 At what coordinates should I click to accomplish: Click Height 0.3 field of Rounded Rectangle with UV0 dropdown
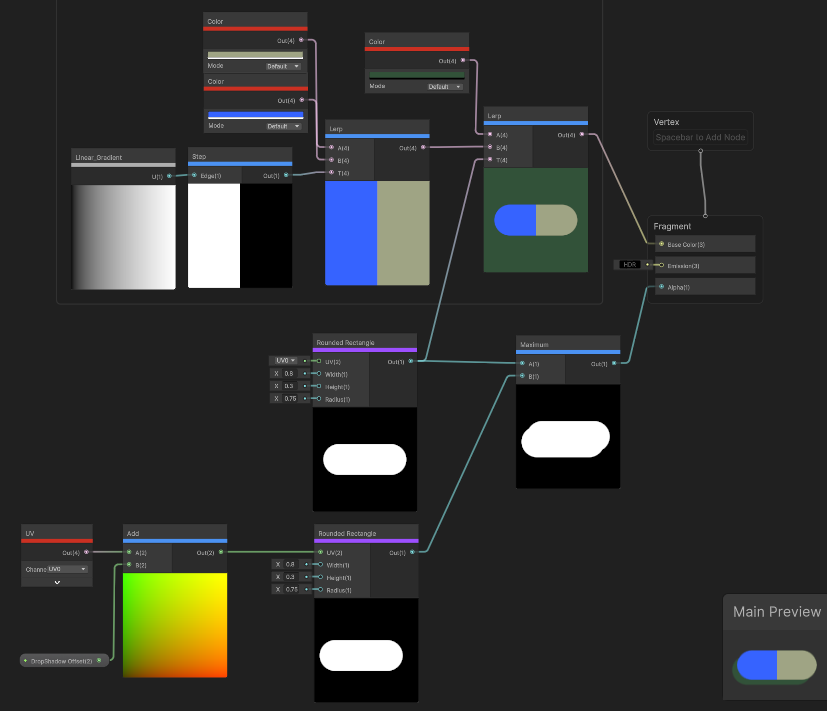pos(289,386)
